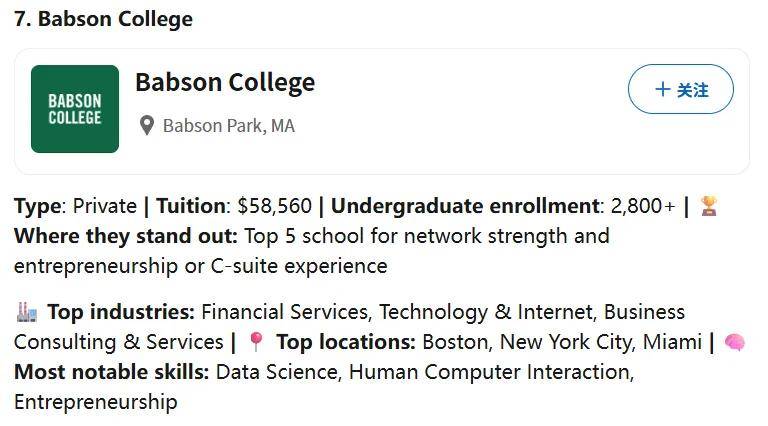Click the plus icon in follow button

pyautogui.click(x=662, y=89)
